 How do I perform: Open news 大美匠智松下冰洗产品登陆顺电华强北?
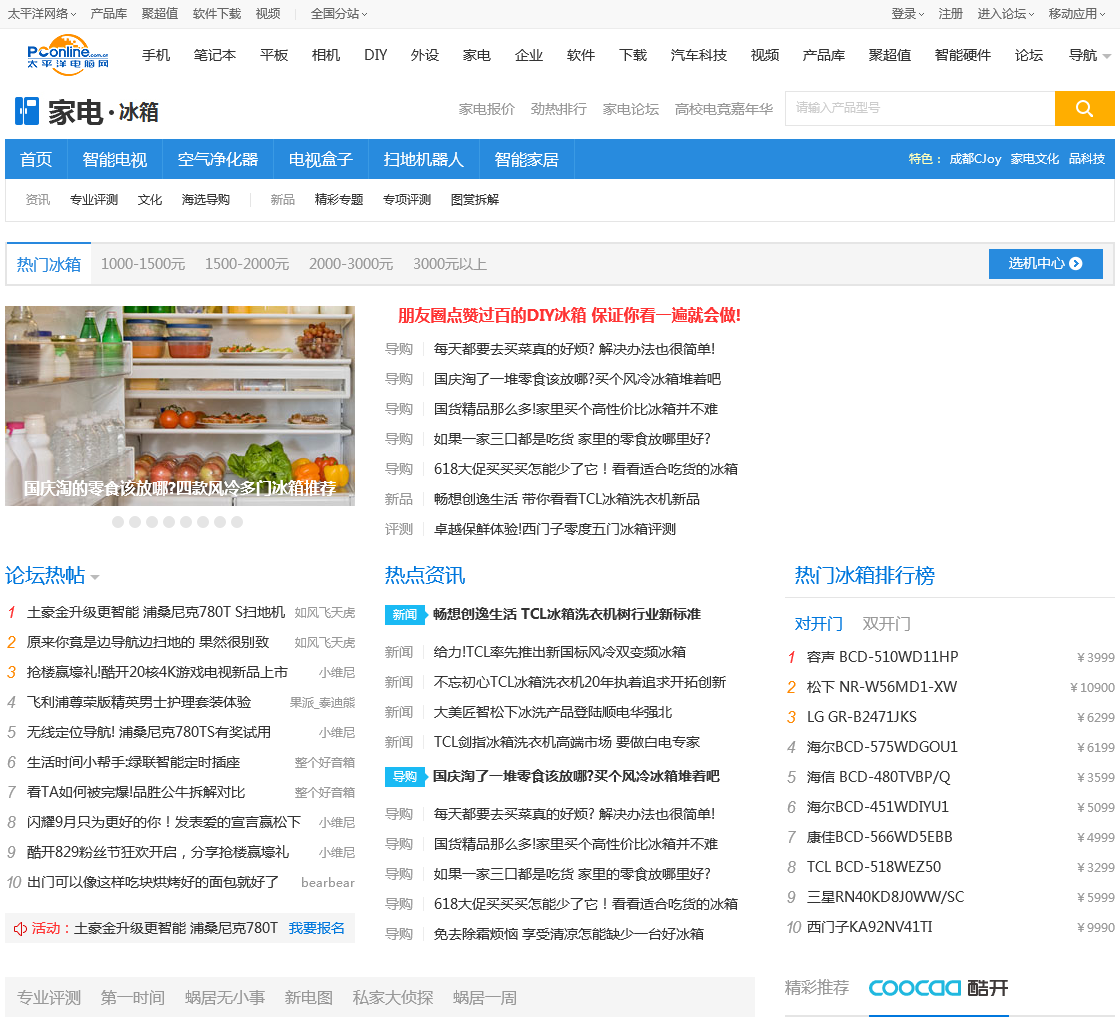[x=552, y=713]
